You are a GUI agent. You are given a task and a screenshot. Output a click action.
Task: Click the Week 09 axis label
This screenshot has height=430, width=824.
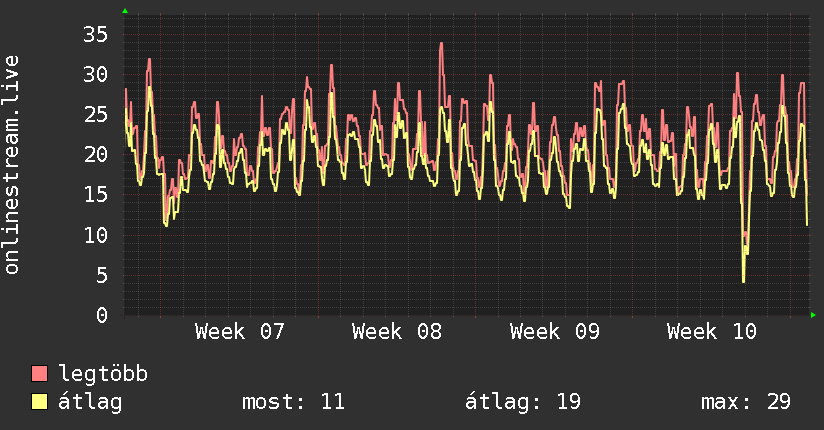tap(554, 332)
